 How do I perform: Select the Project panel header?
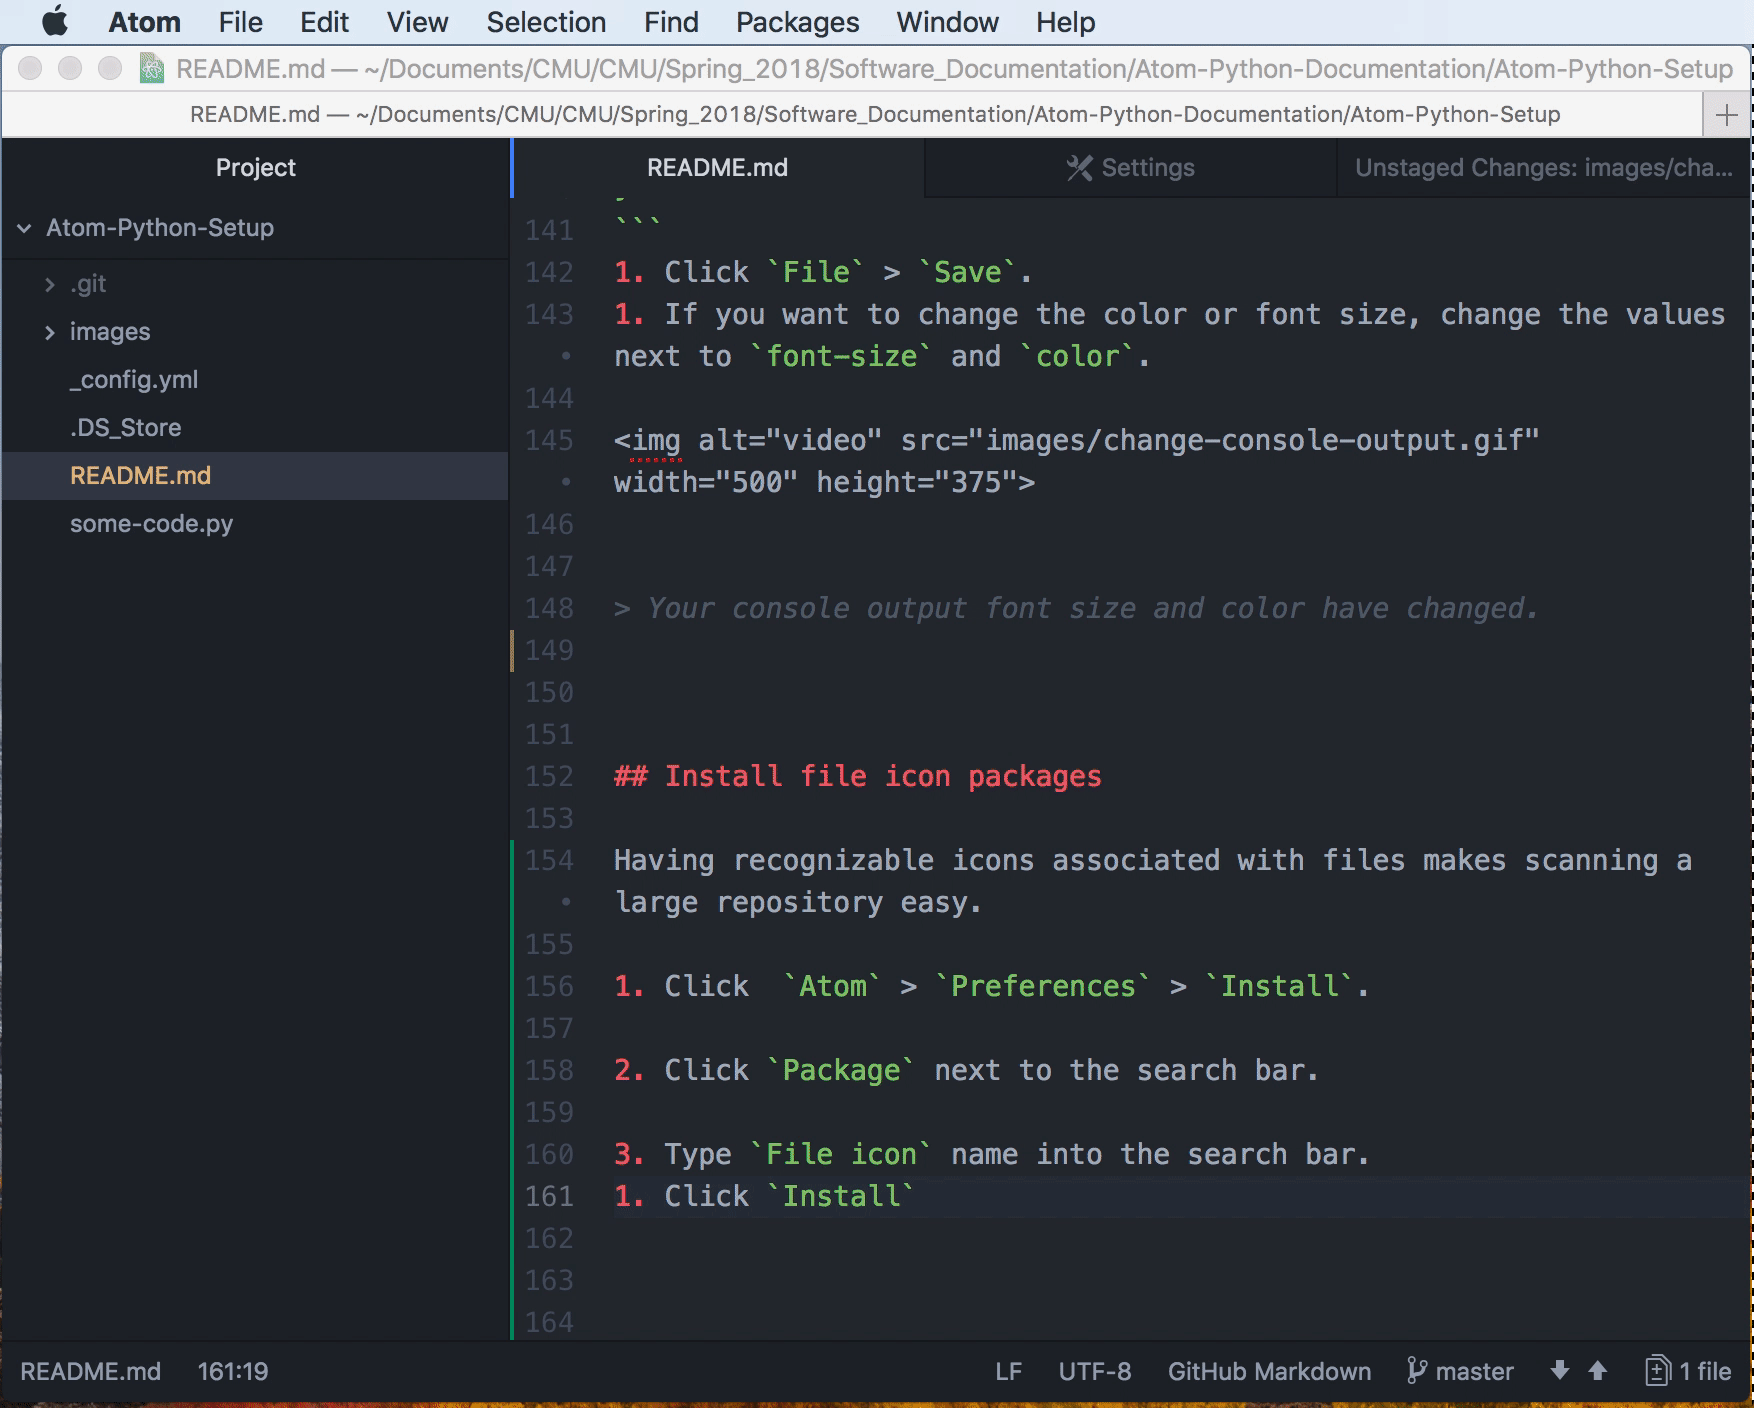256,167
